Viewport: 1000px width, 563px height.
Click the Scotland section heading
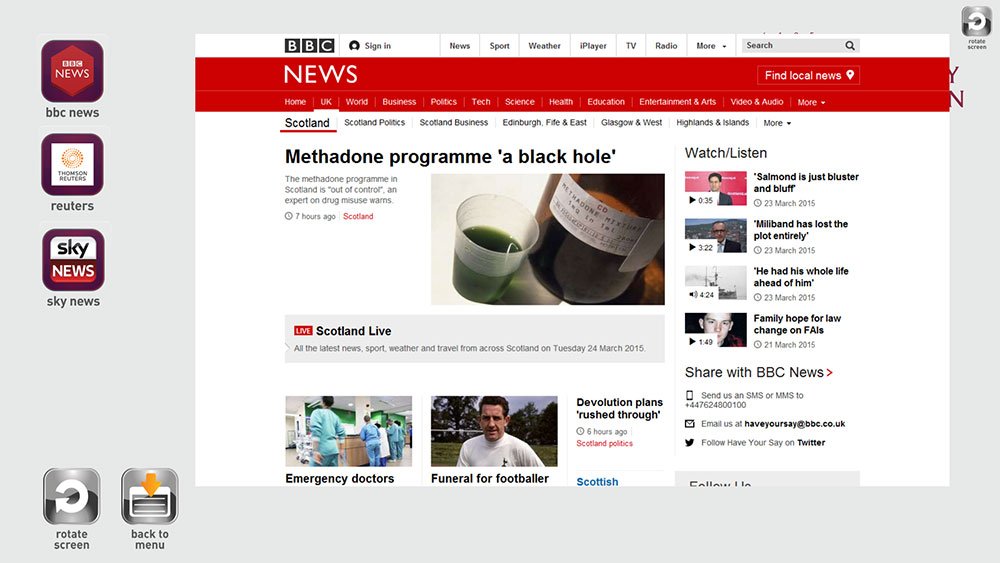point(307,123)
